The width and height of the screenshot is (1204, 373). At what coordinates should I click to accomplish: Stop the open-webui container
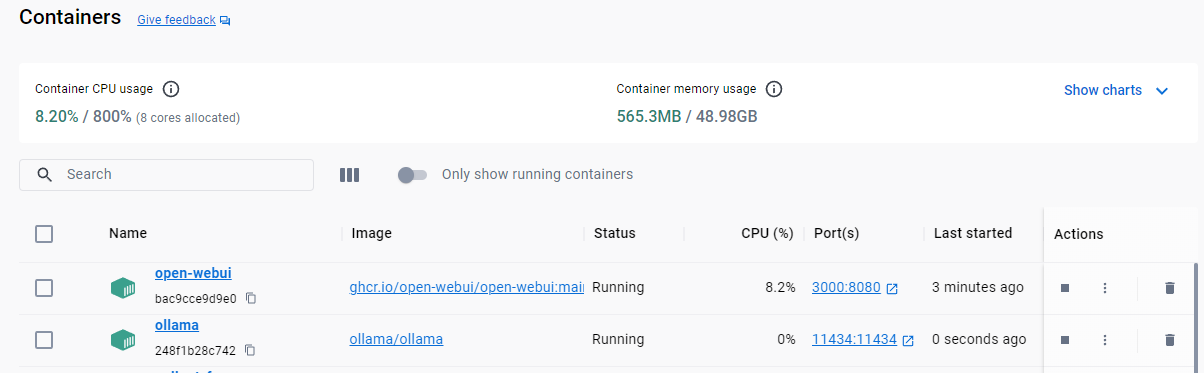pos(1065,288)
